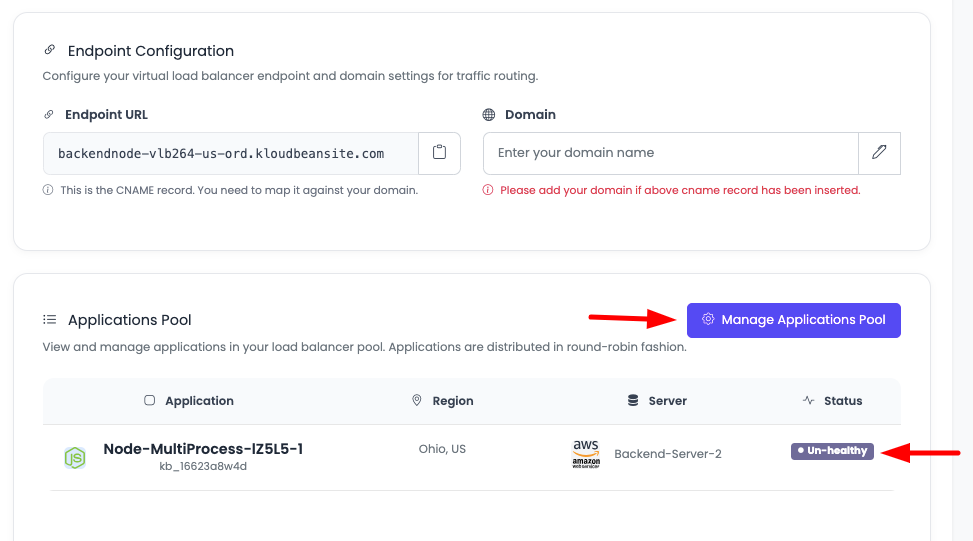The width and height of the screenshot is (973, 541).
Task: Click the Un-healthy status badge
Action: coord(832,451)
